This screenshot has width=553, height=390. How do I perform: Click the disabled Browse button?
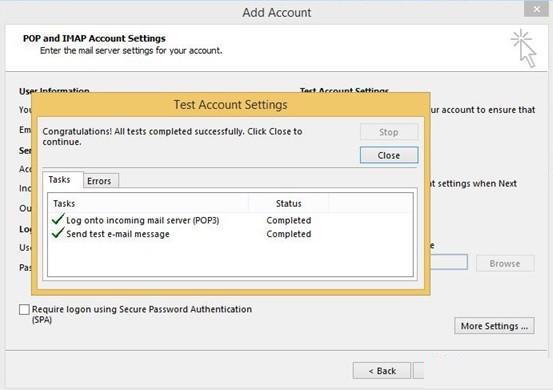pos(505,263)
